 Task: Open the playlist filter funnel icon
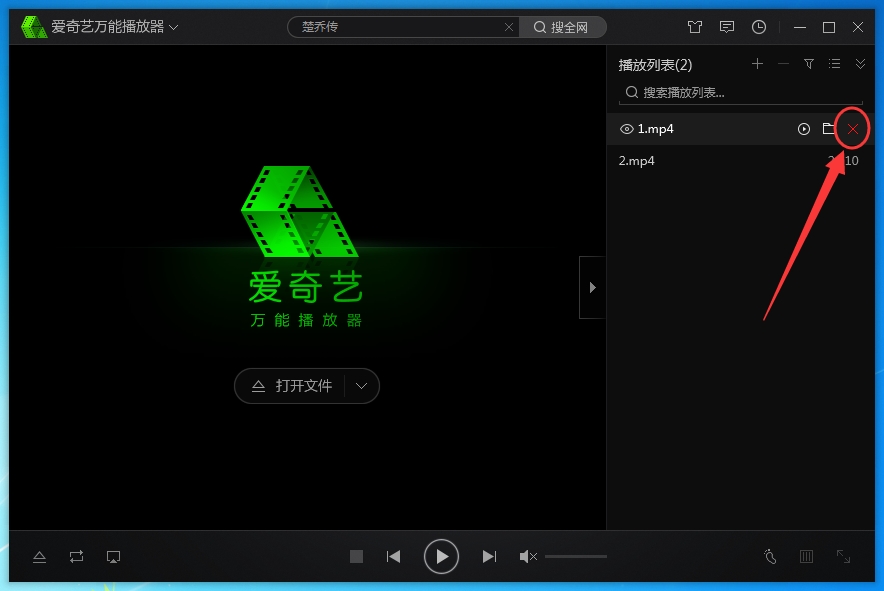809,64
